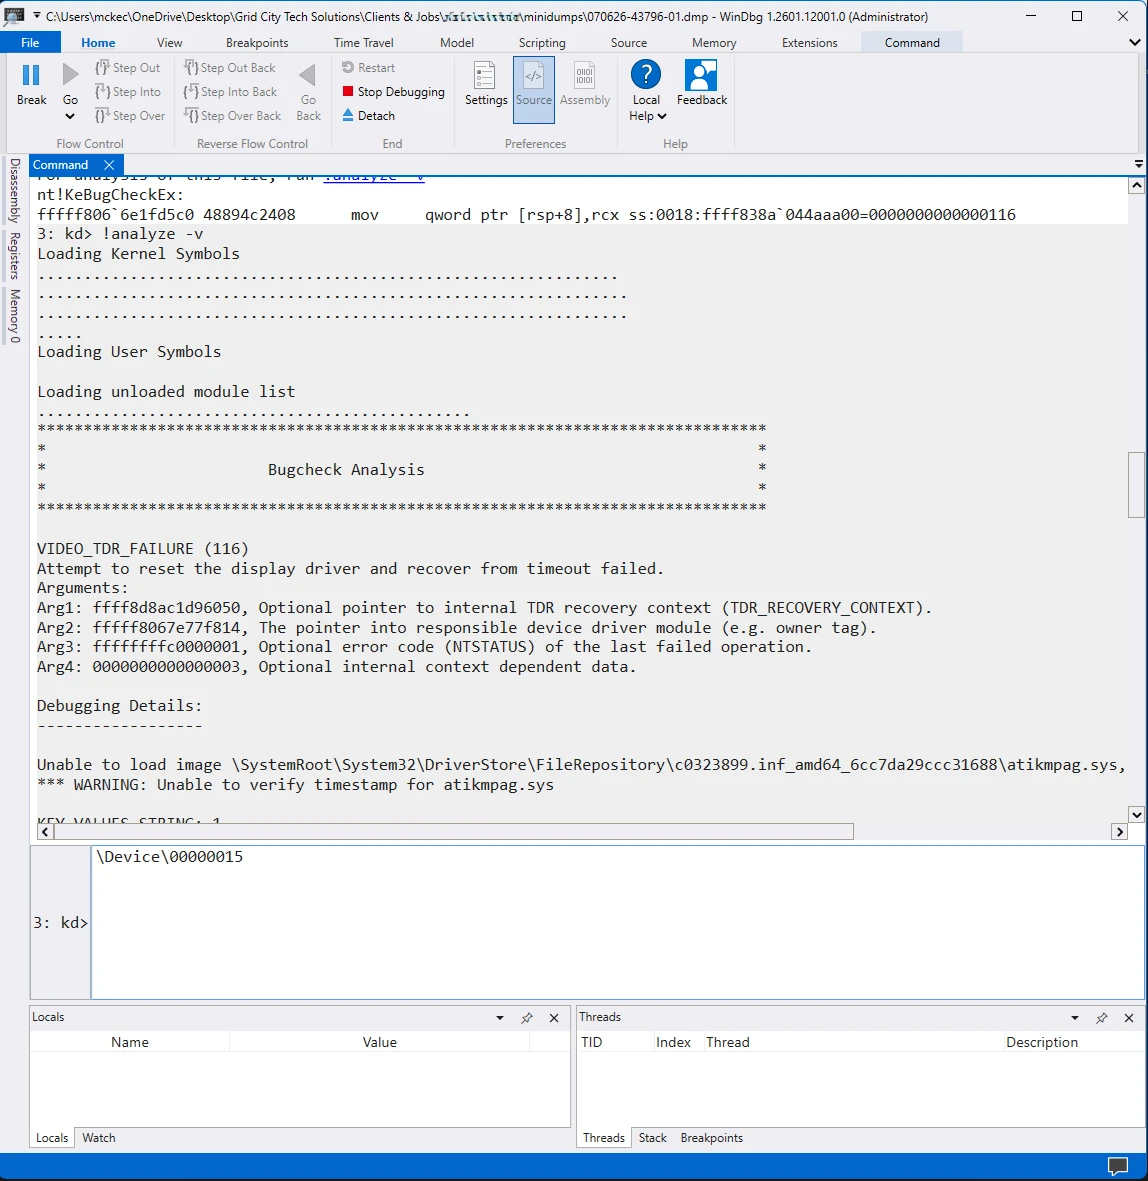The image size is (1148, 1181).
Task: Open the Memory 0 side panel
Action: pyautogui.click(x=14, y=316)
